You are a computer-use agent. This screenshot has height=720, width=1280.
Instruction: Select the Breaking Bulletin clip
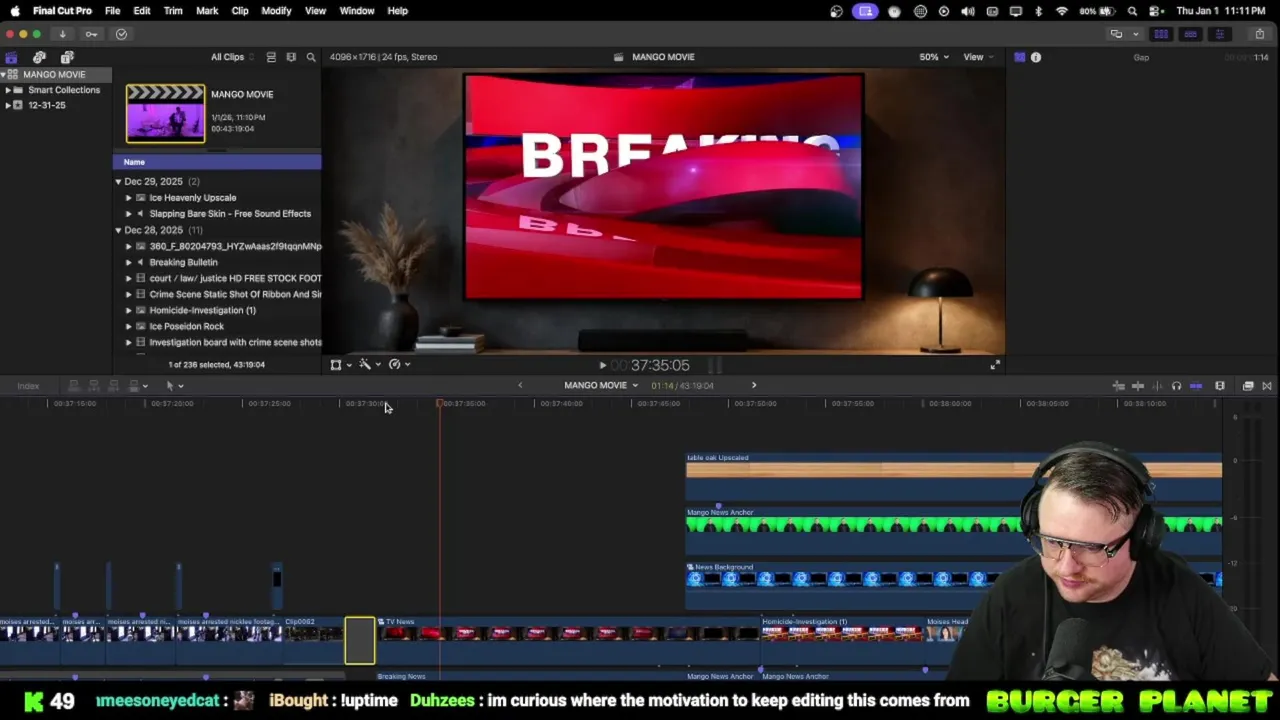coord(183,262)
